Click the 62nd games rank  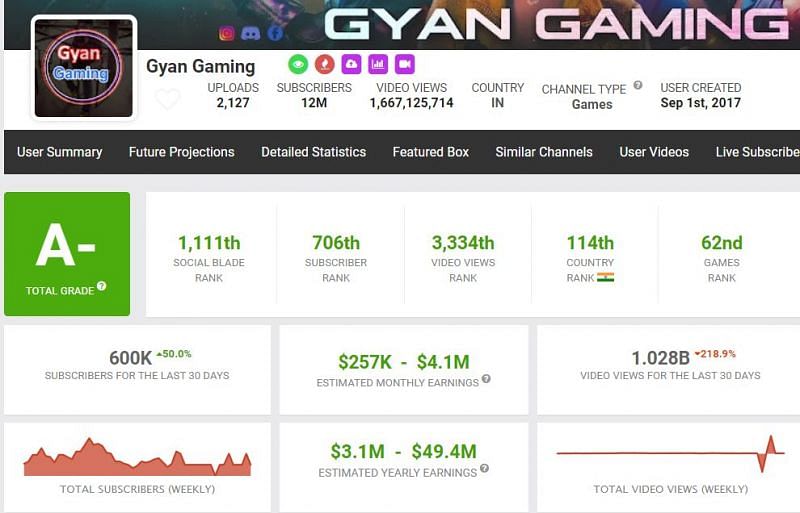[x=721, y=243]
